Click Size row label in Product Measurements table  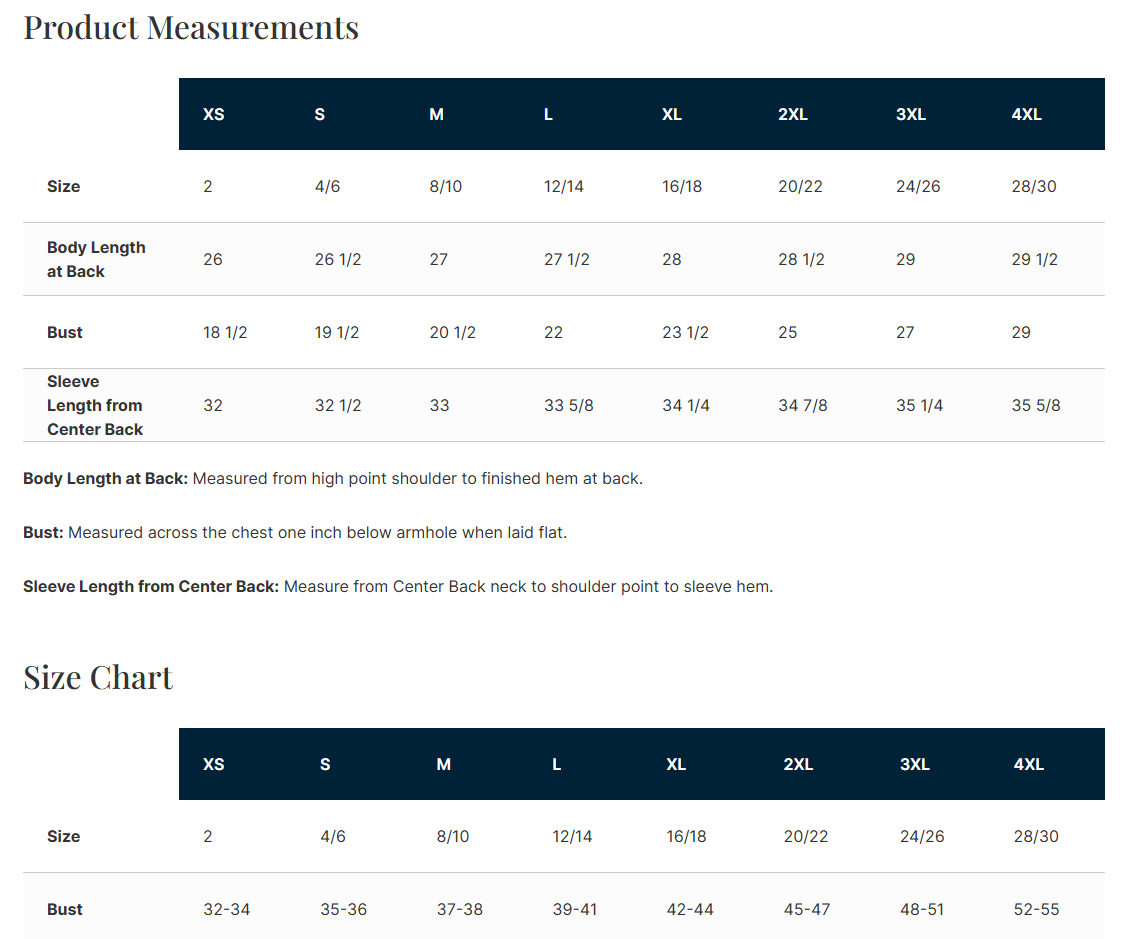point(64,186)
